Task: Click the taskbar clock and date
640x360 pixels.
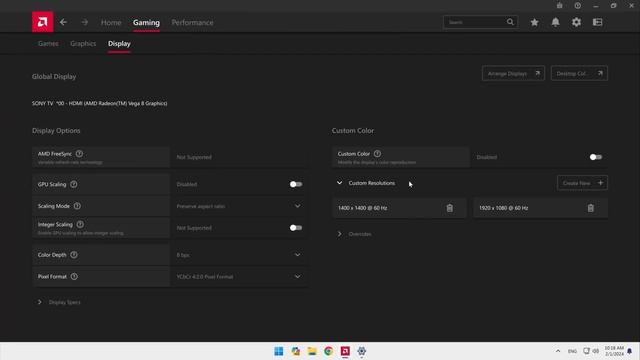Action: click(x=614, y=351)
